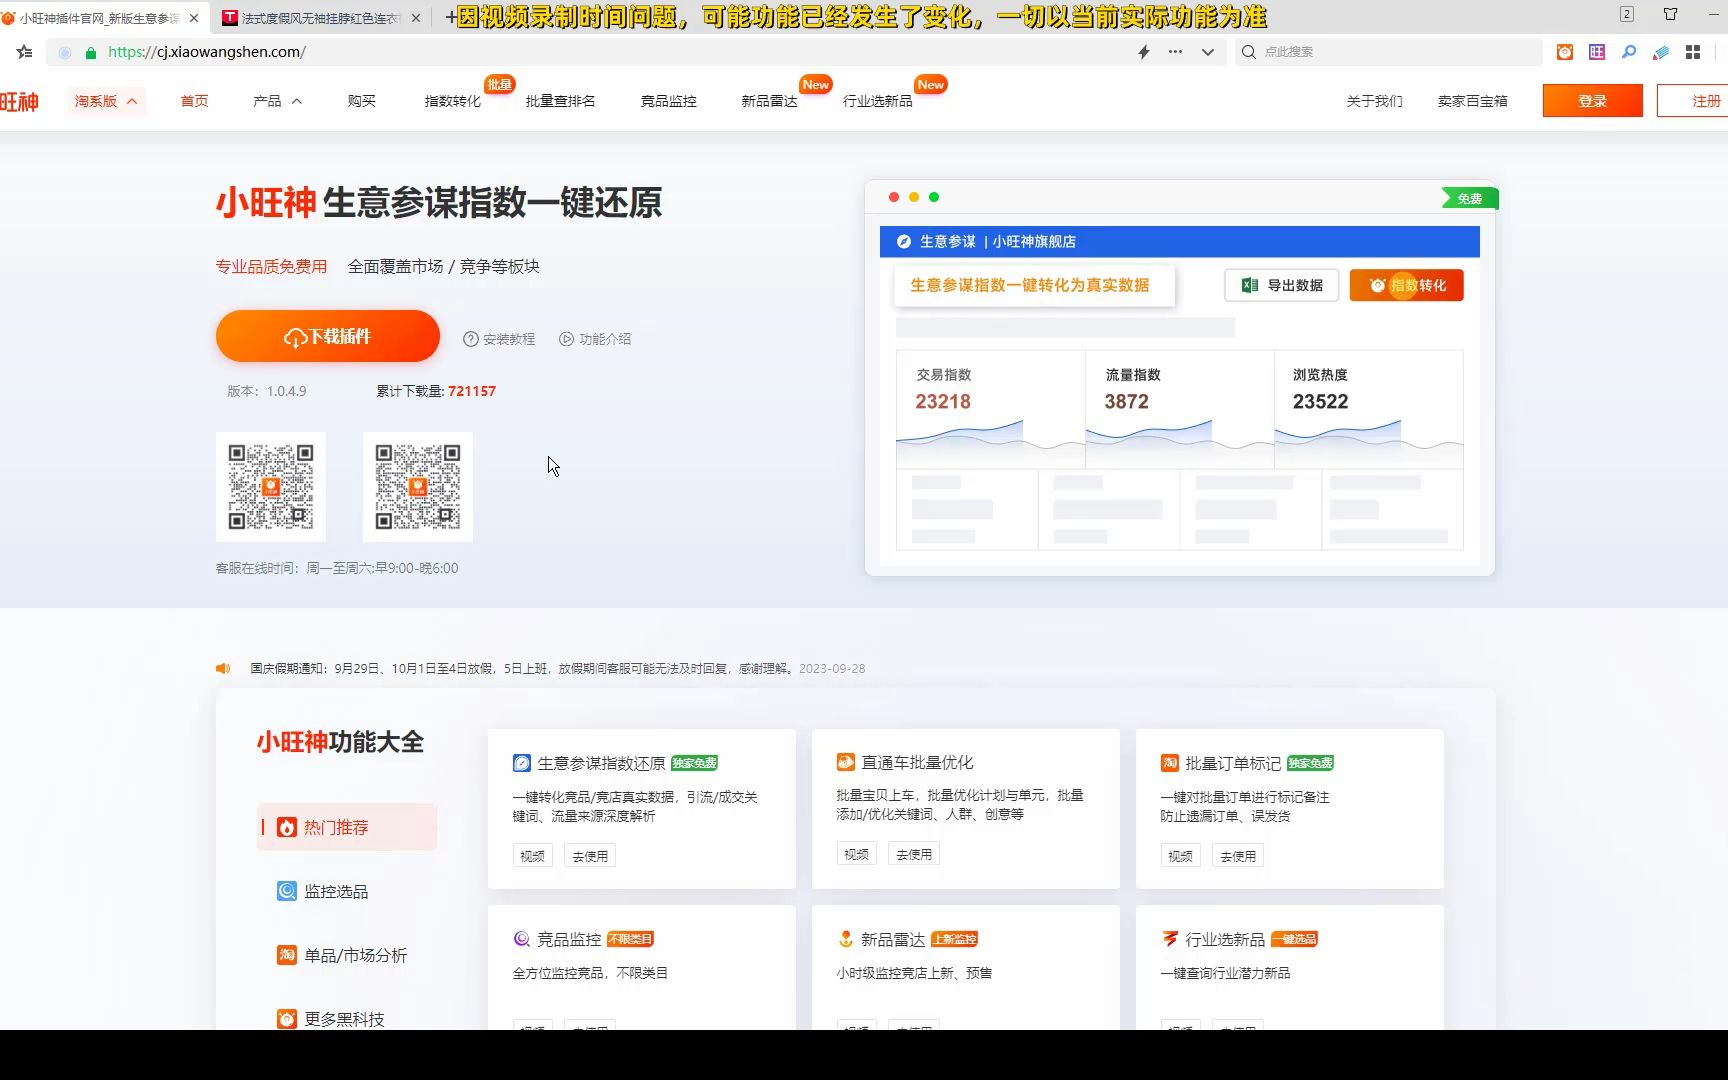Open the 安装教程 help link

click(x=499, y=339)
